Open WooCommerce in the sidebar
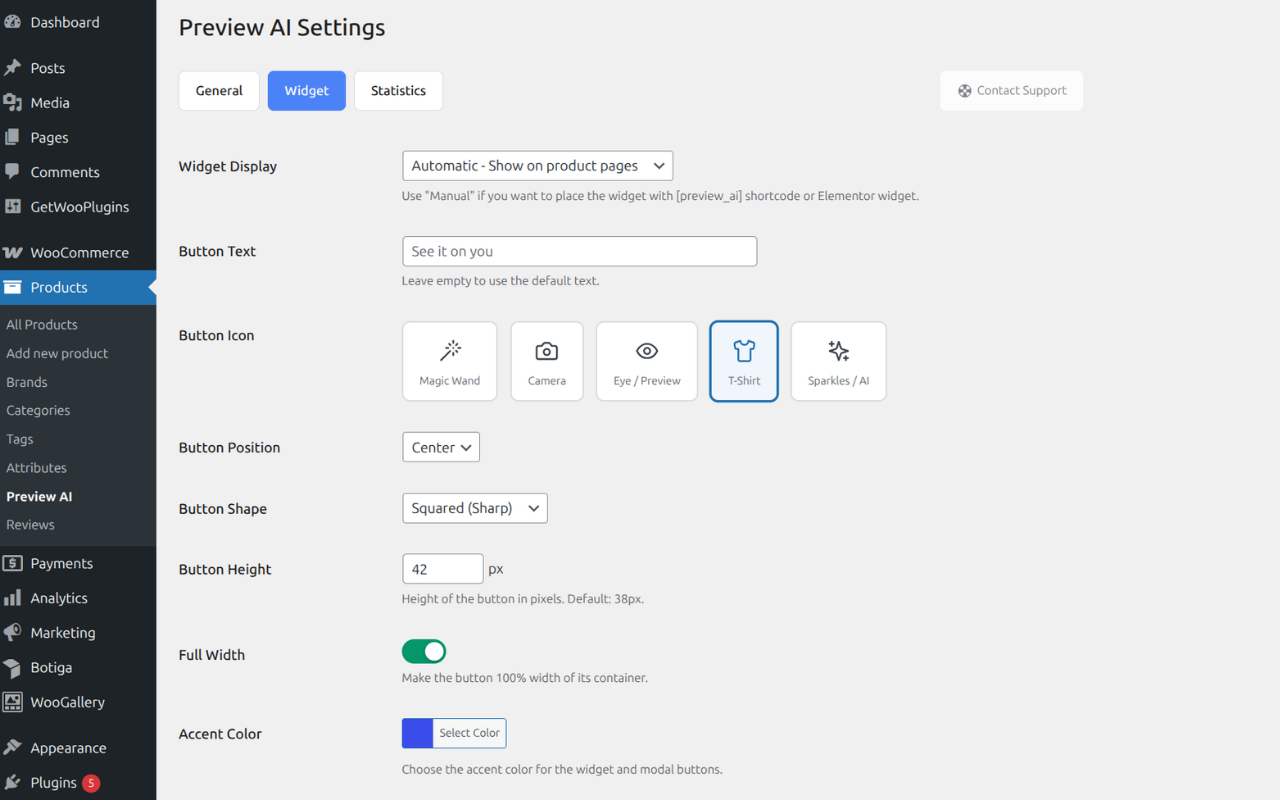1280x800 pixels. pyautogui.click(x=79, y=253)
